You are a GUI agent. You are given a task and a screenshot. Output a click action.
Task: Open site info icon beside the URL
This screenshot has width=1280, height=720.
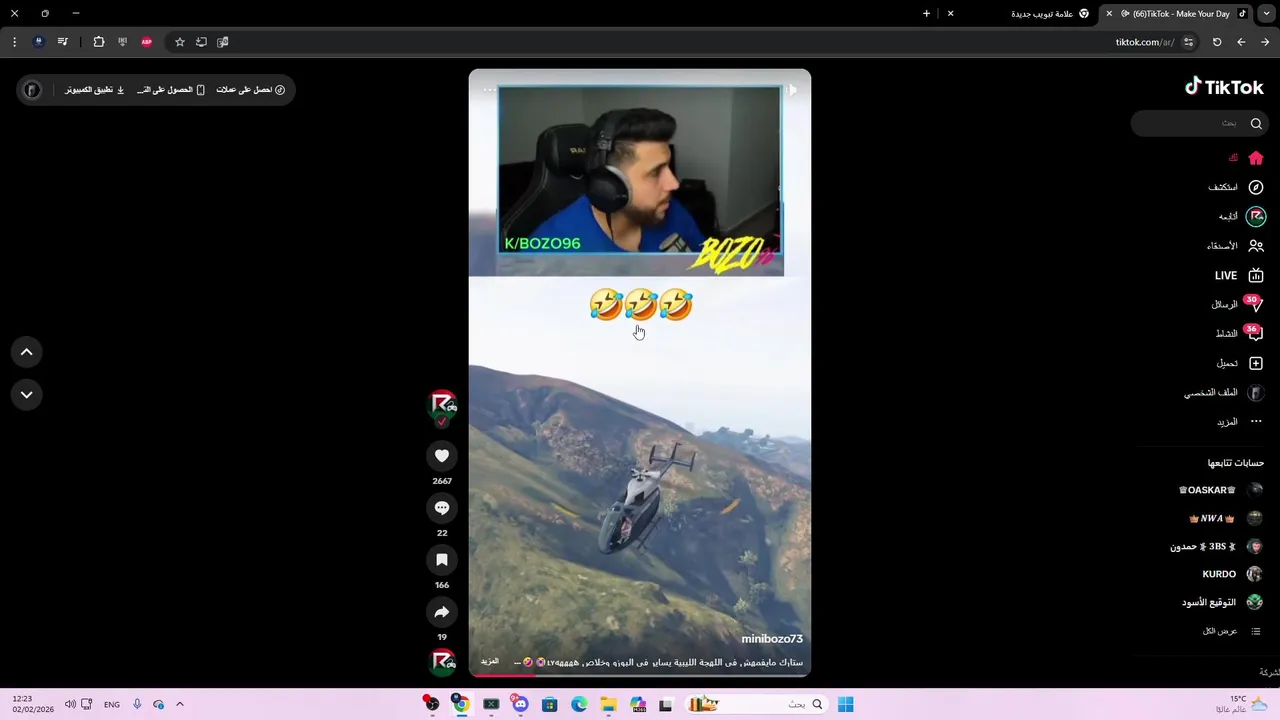pyautogui.click(x=1188, y=42)
